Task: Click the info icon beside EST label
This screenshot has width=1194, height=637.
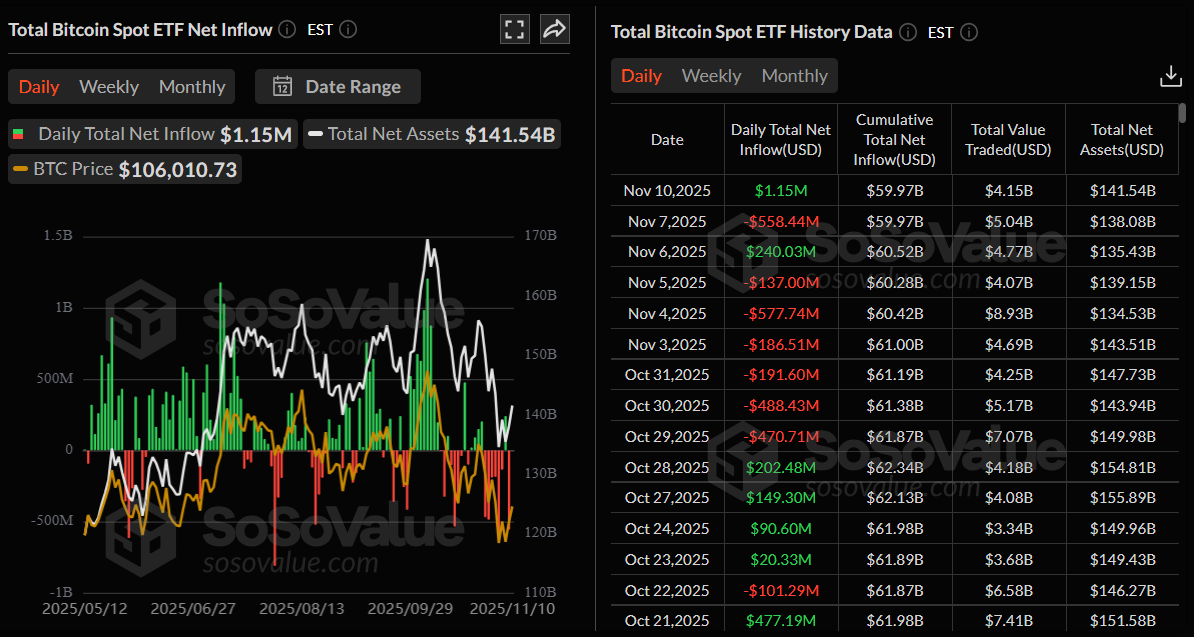Action: click(x=347, y=30)
